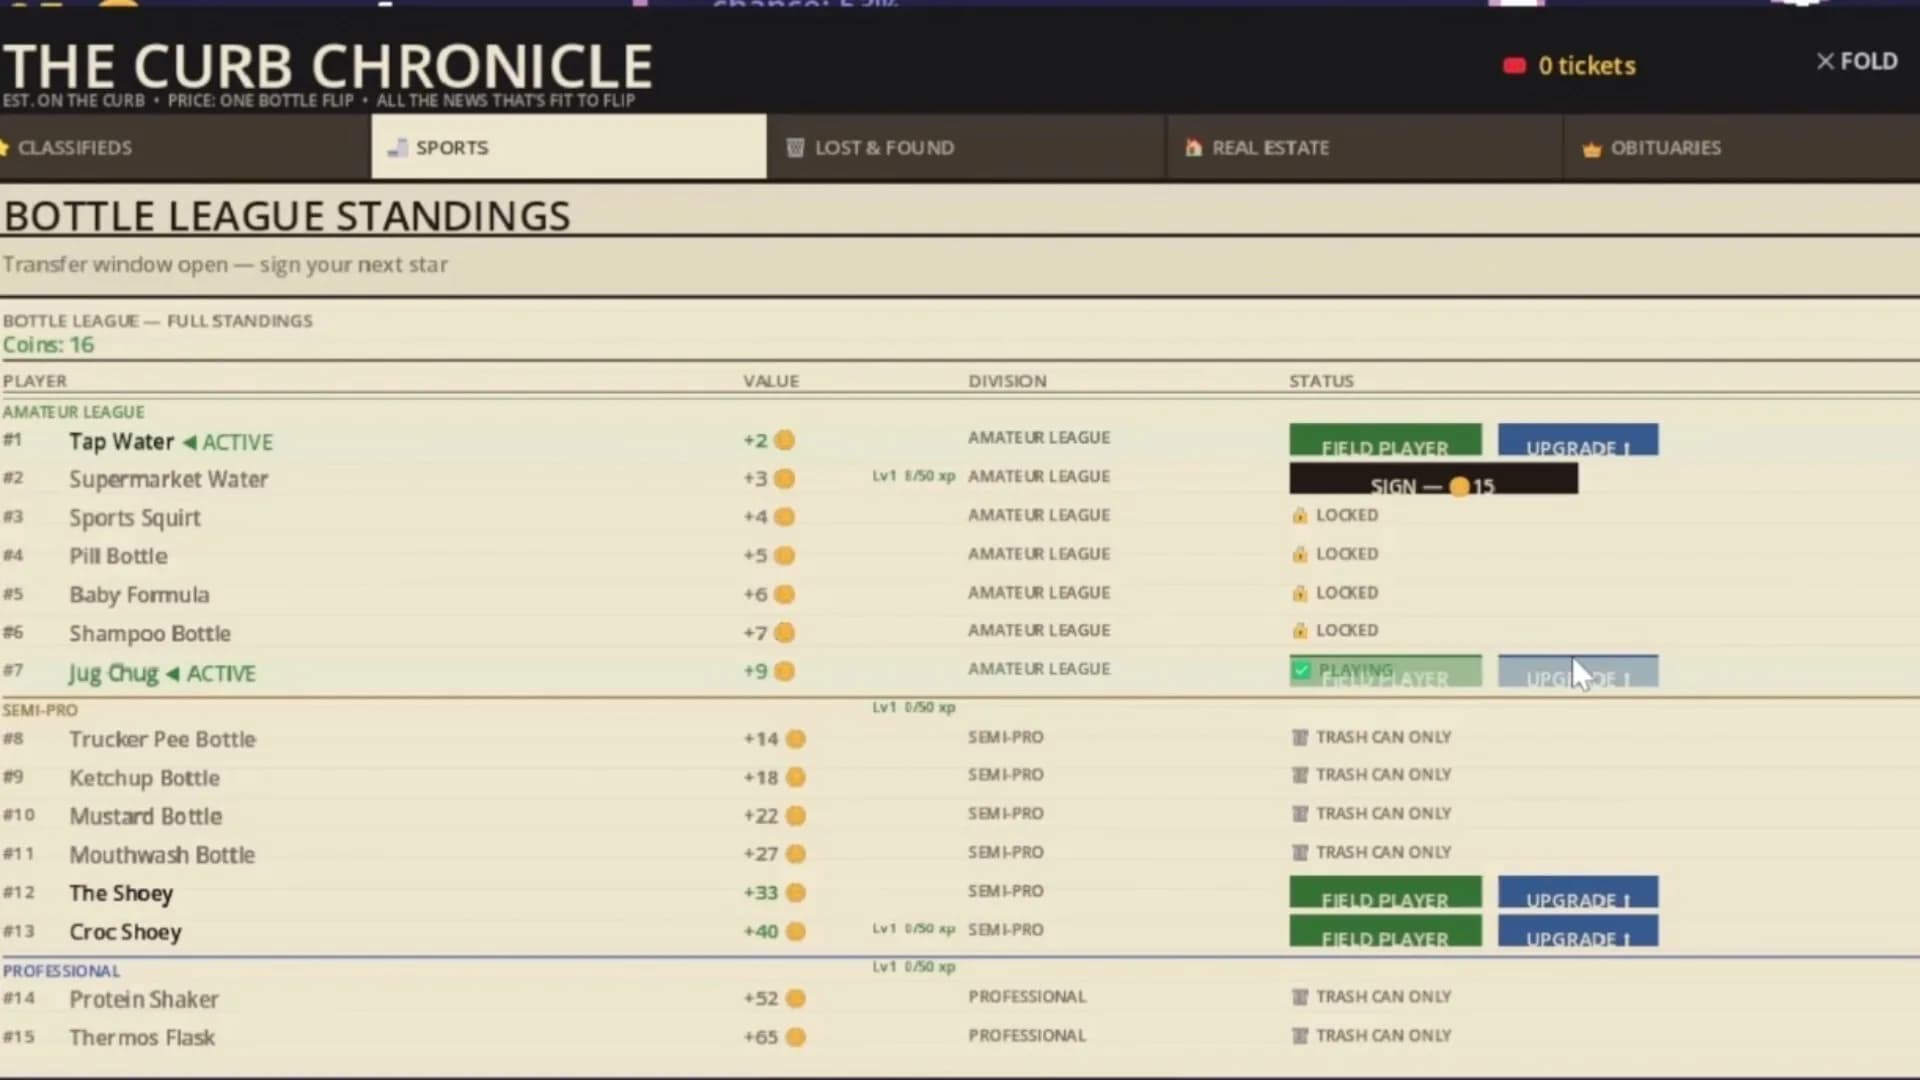The image size is (1920, 1080).
Task: Upgrade The Shoey bottle
Action: (1578, 892)
